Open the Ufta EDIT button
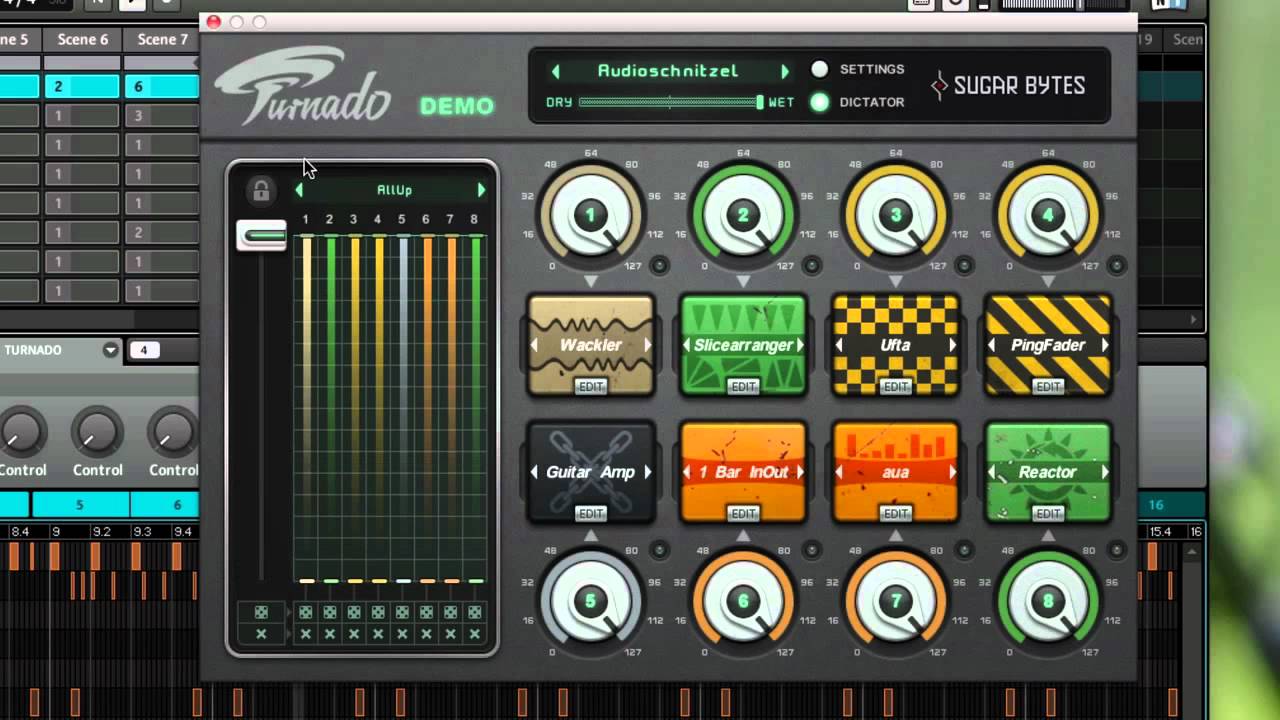The image size is (1280, 720). coord(895,387)
